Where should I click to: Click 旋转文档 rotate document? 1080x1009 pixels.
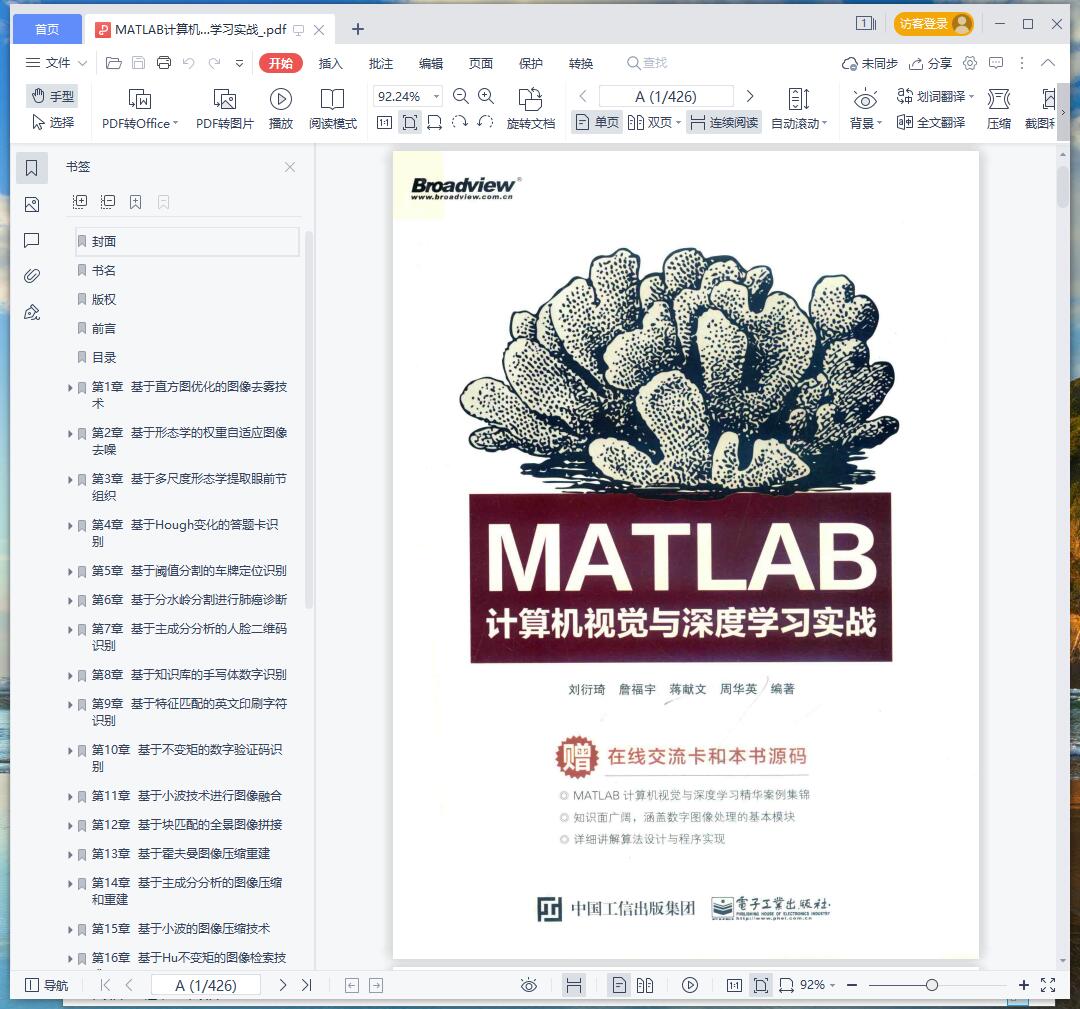pyautogui.click(x=530, y=109)
